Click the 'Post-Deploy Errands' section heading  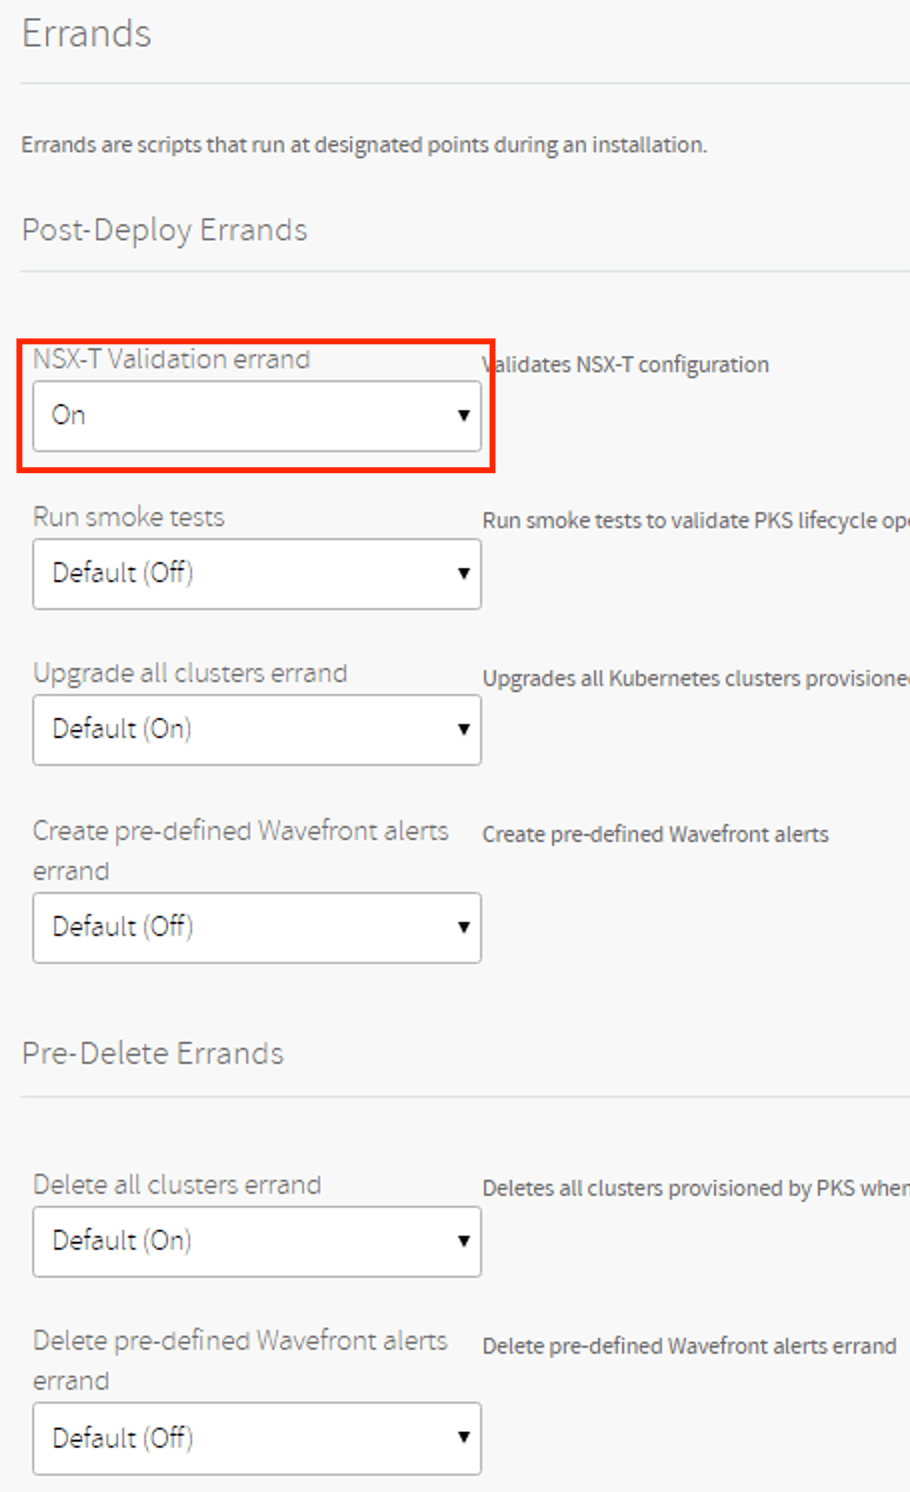point(165,230)
